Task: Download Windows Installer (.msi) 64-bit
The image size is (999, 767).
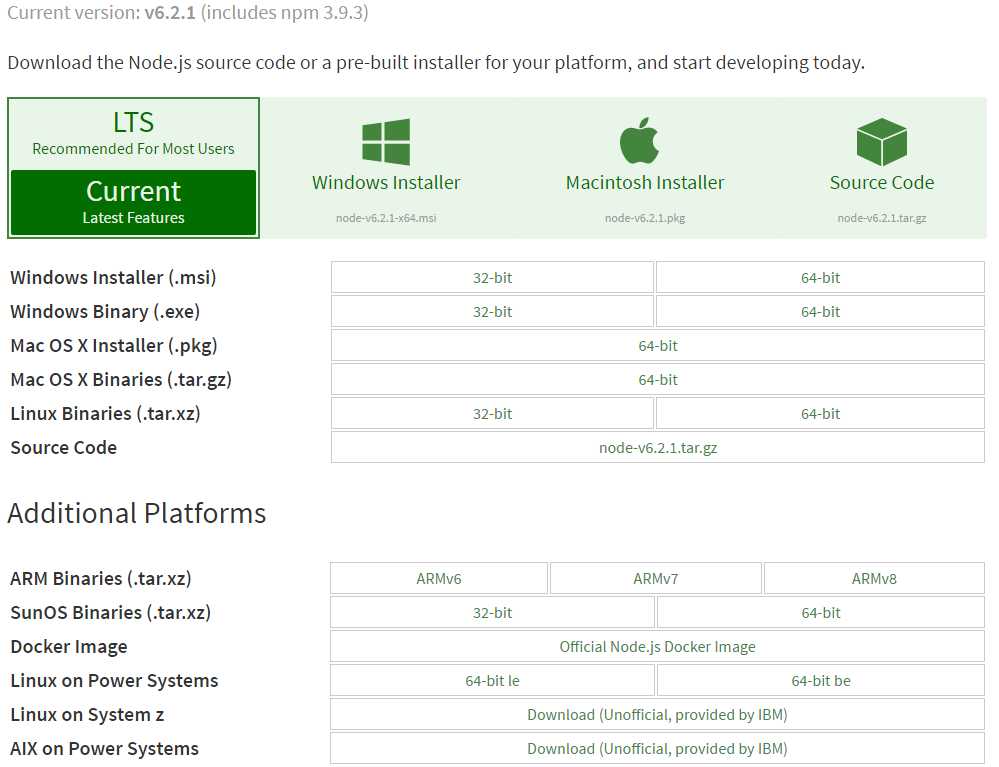Action: (821, 278)
